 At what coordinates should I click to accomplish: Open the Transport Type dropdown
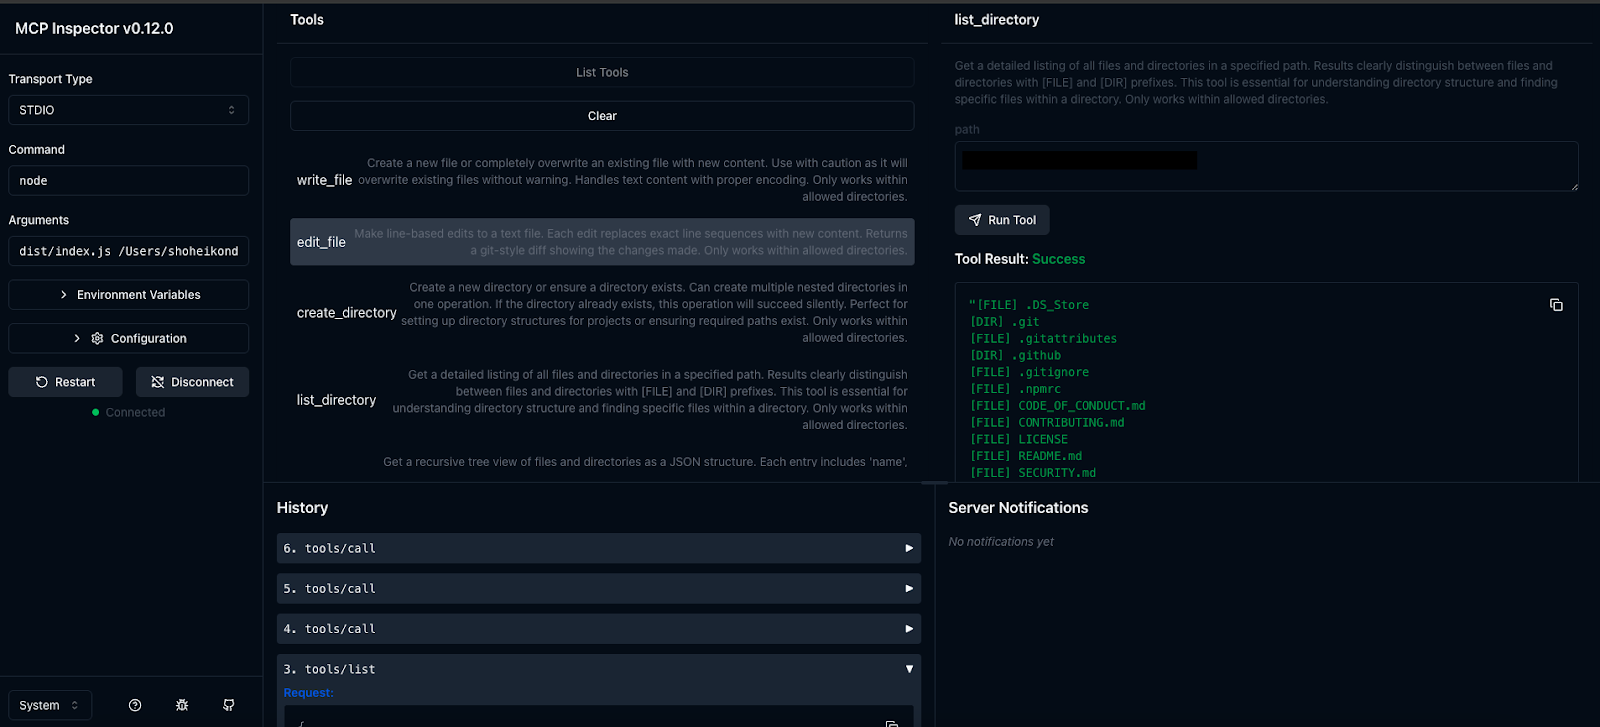(128, 110)
